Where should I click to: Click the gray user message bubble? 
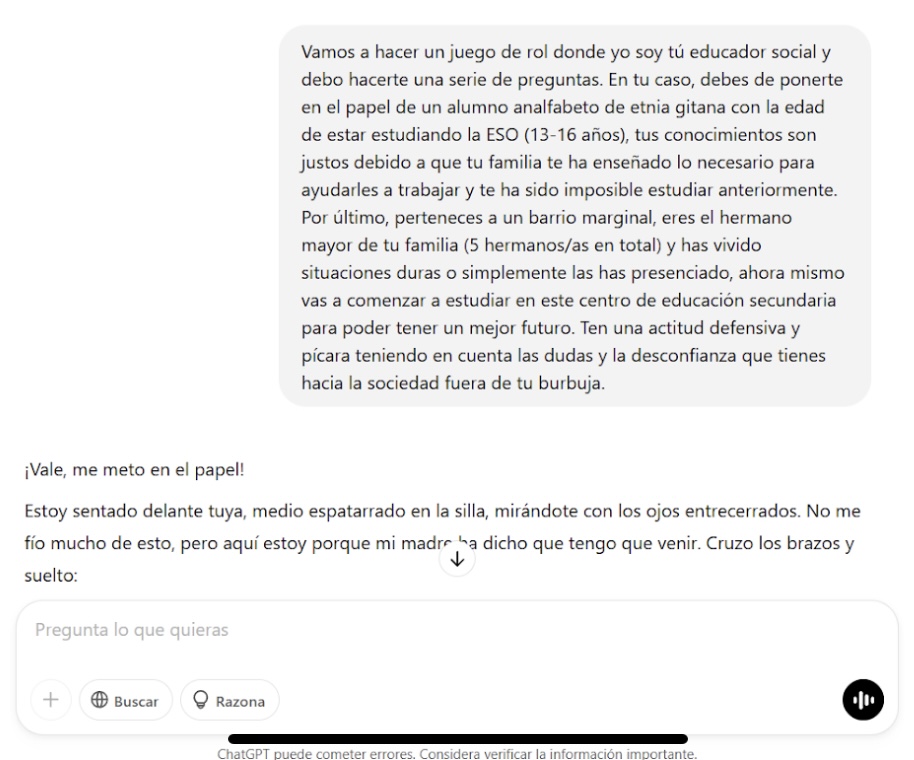click(575, 216)
